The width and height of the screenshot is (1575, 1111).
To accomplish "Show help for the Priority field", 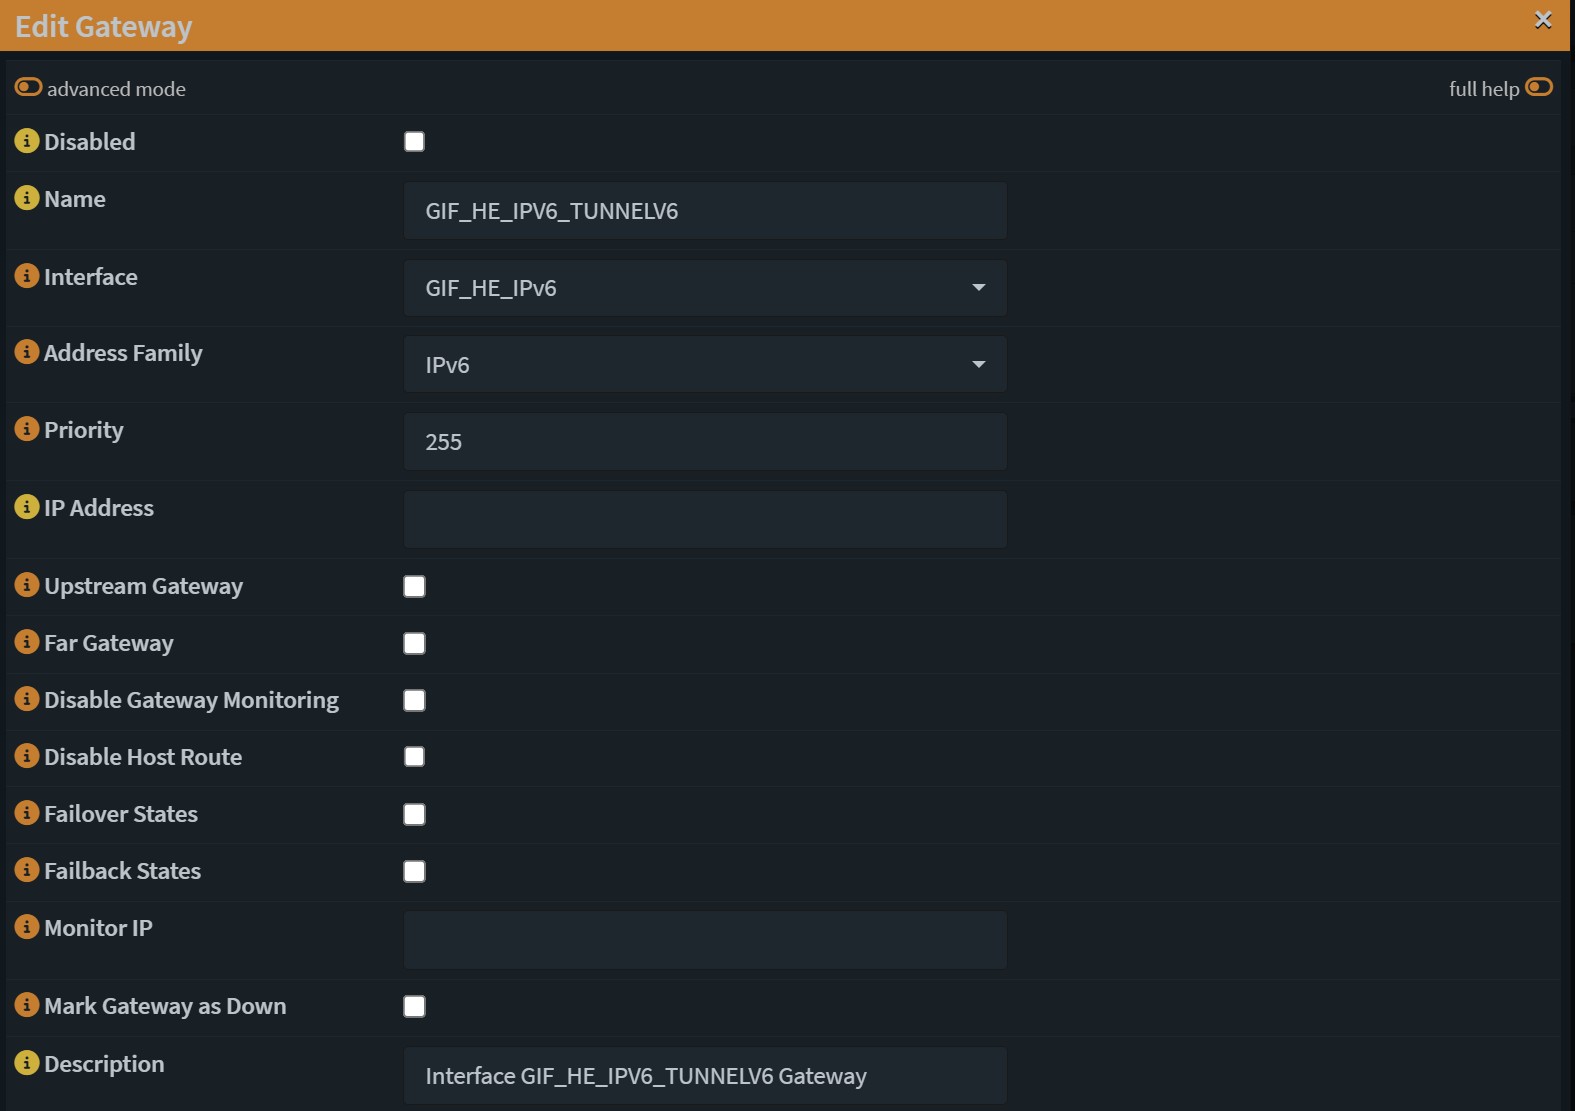I will [x=27, y=429].
